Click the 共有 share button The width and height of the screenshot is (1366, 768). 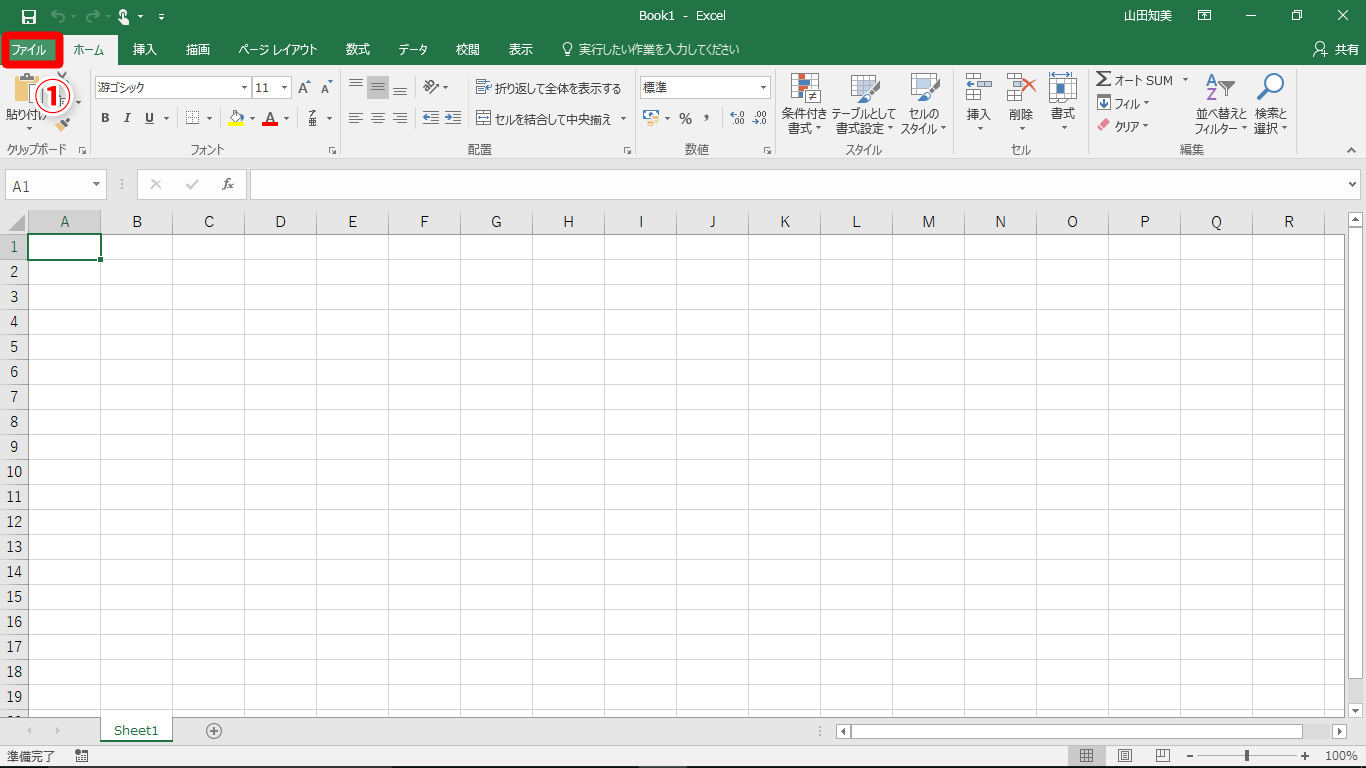tap(1336, 49)
